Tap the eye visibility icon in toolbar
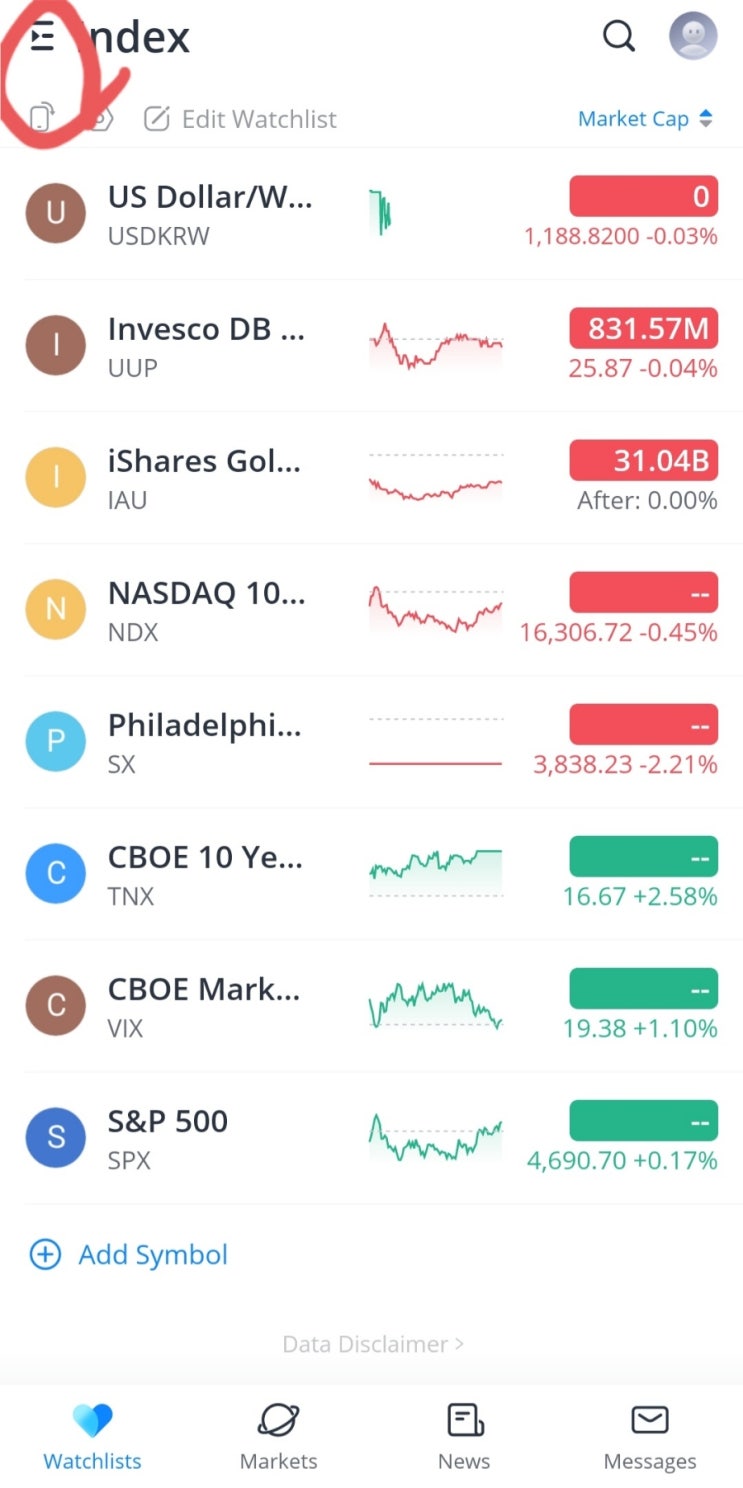The image size is (743, 1488). click(99, 119)
